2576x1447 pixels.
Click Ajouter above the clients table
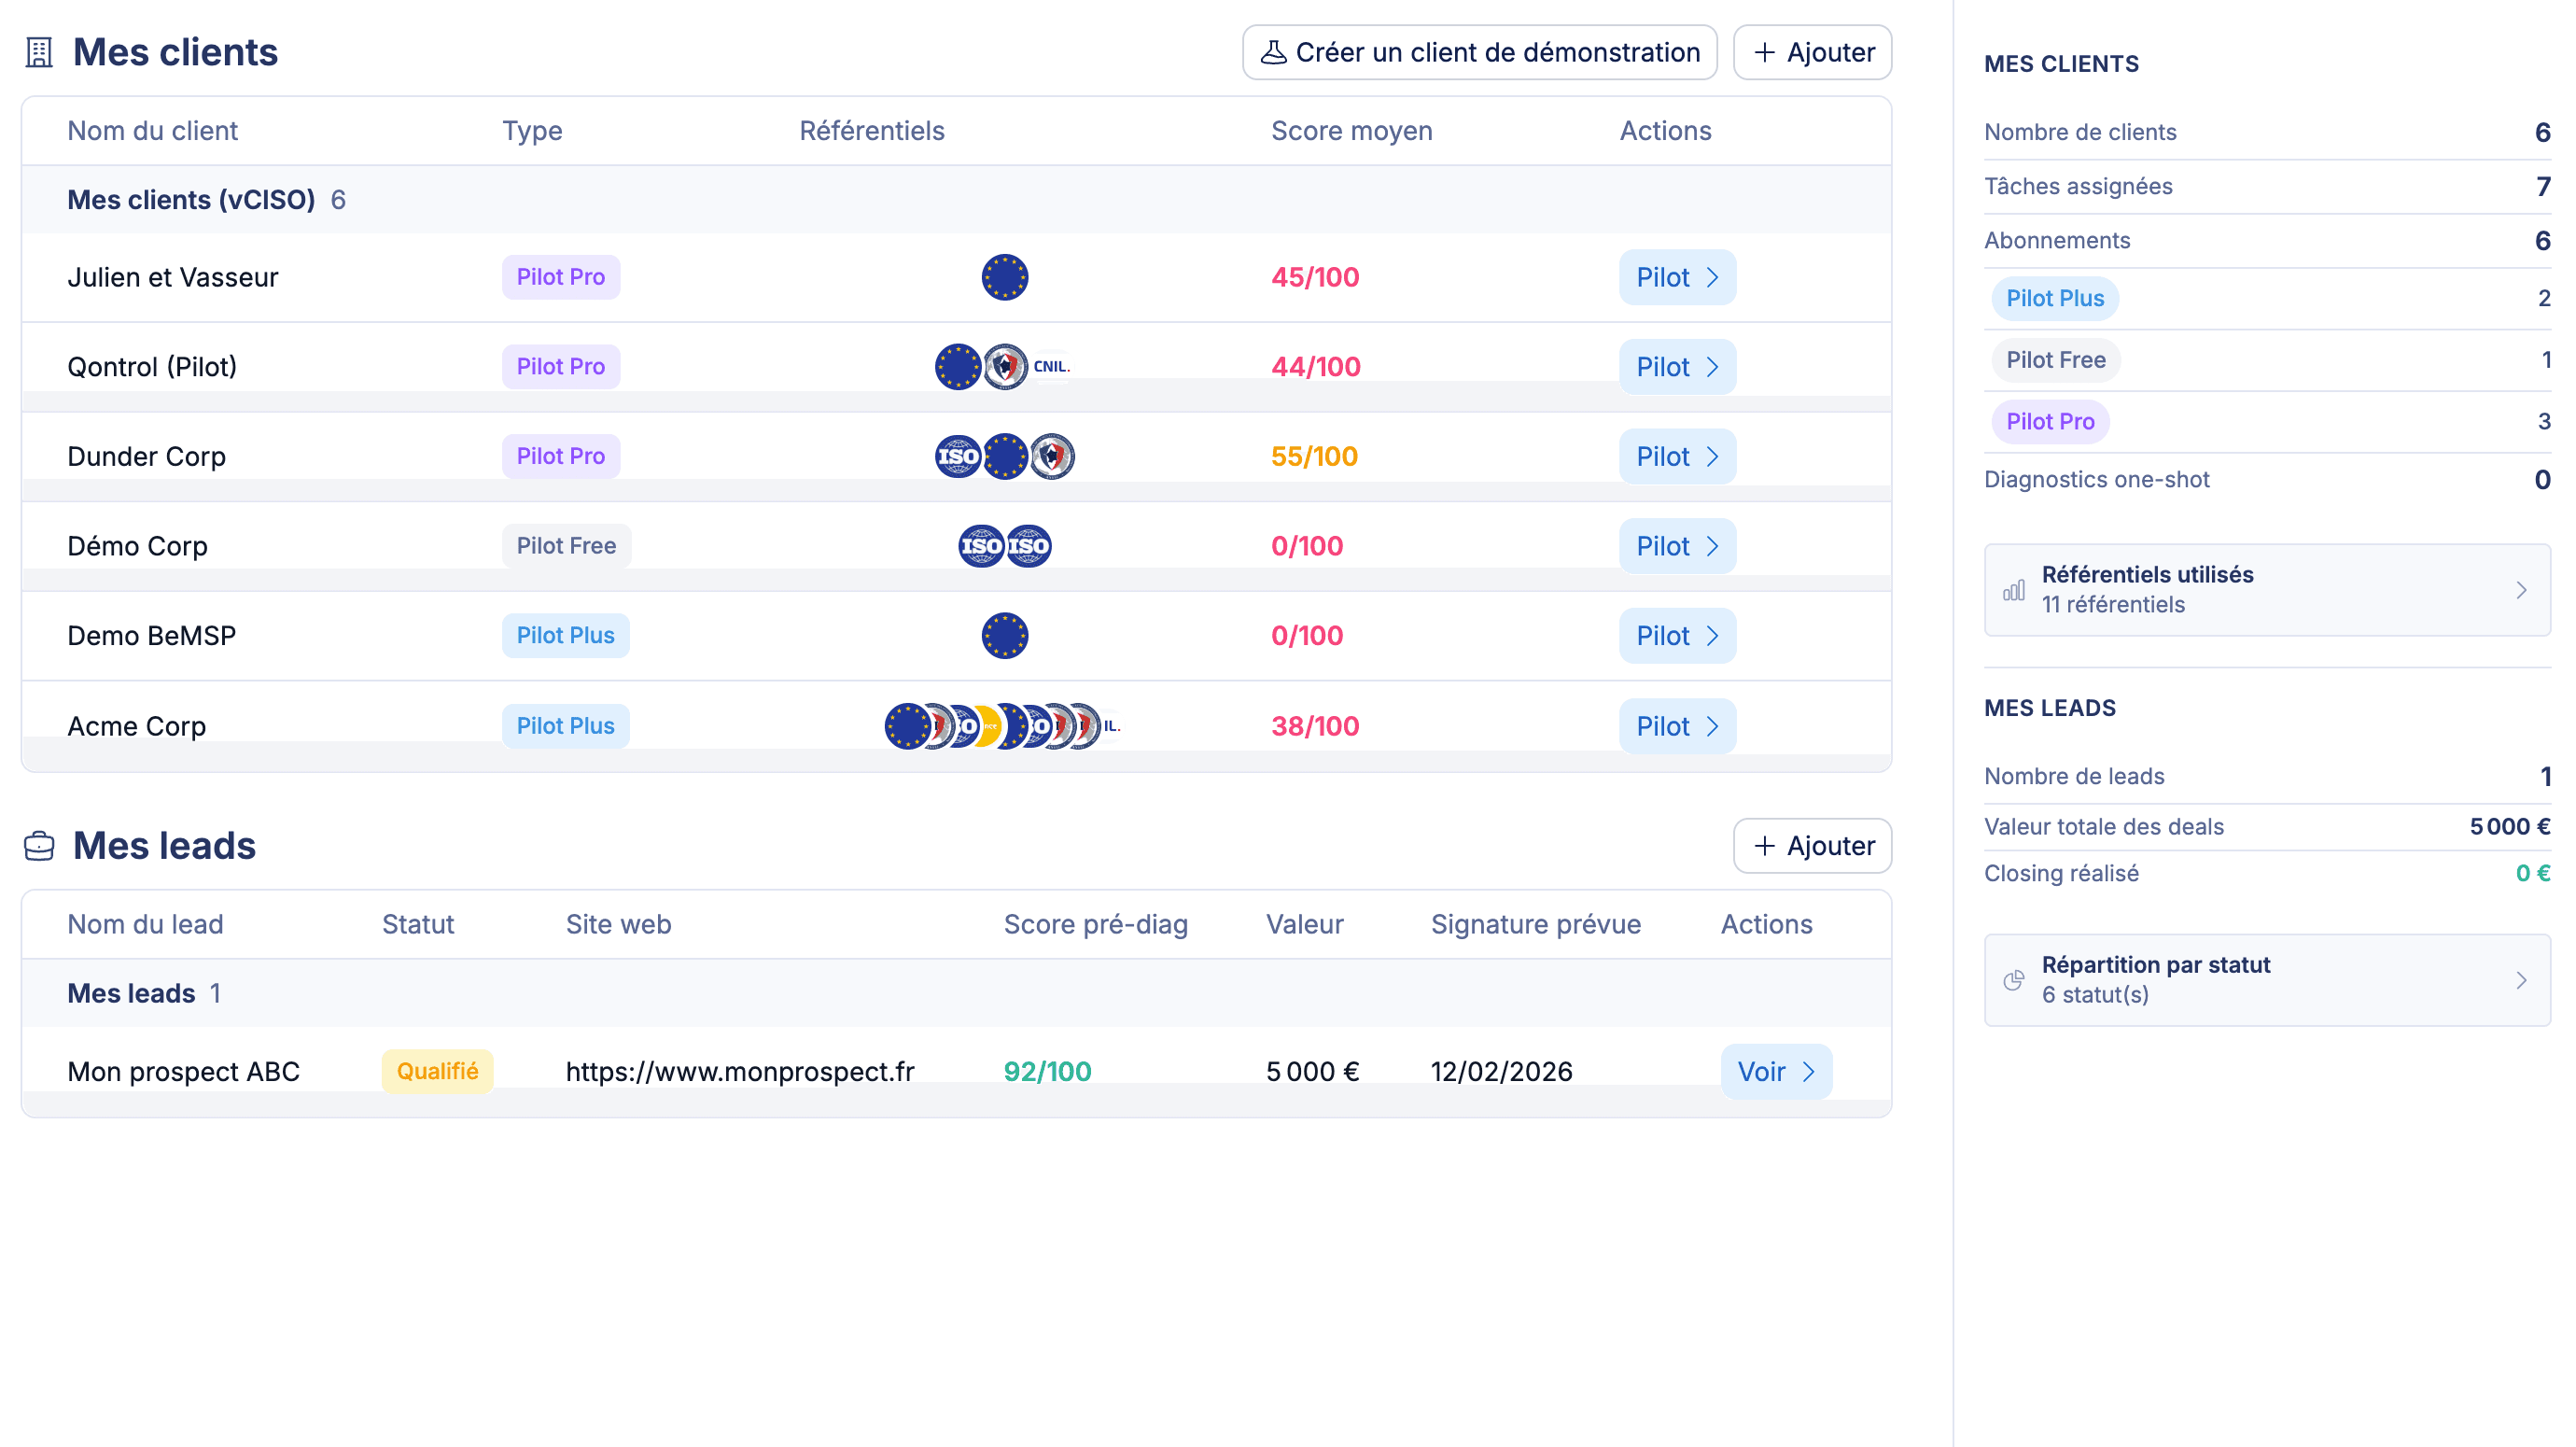[x=1811, y=51]
